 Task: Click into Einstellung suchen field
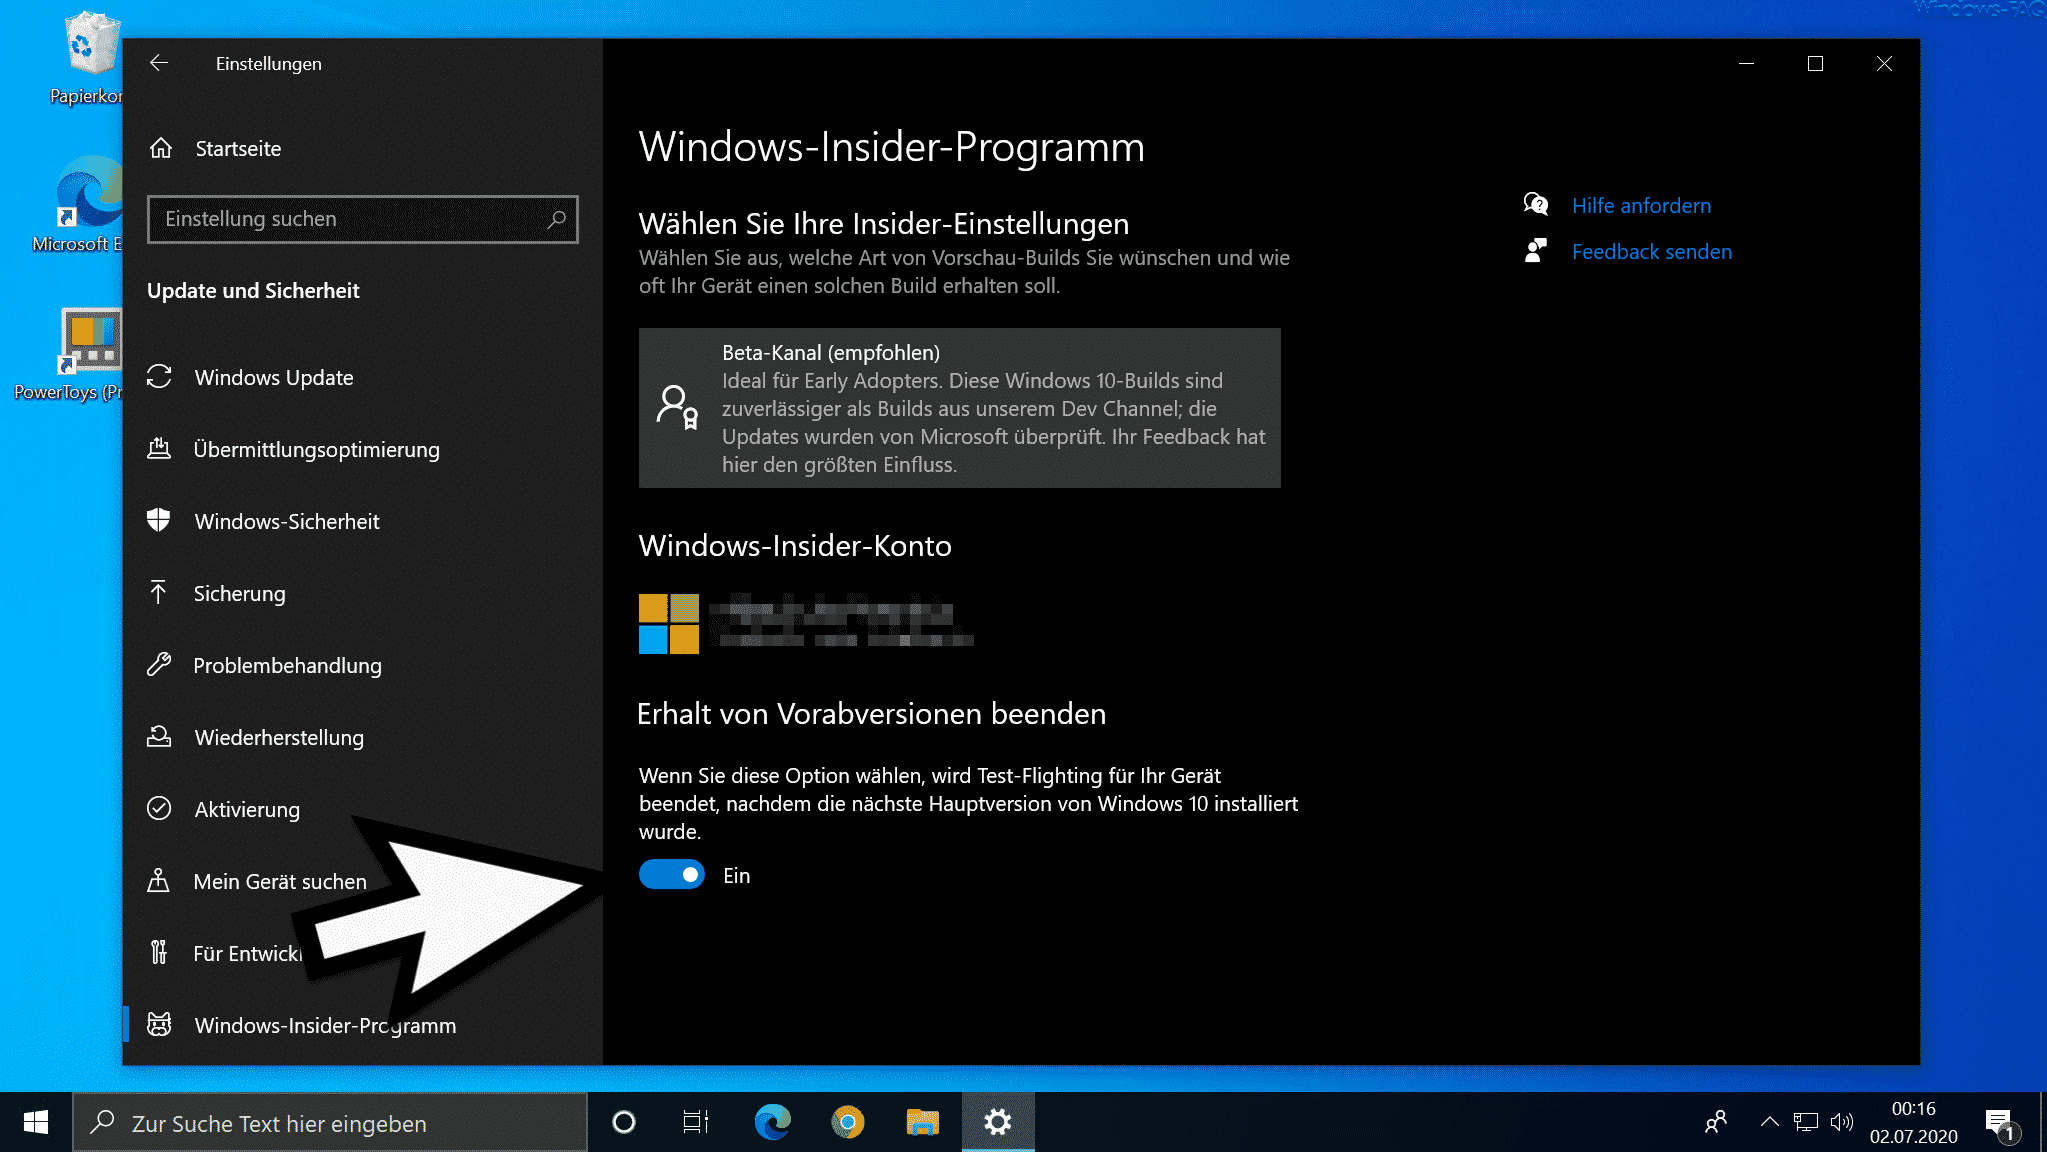click(x=362, y=219)
